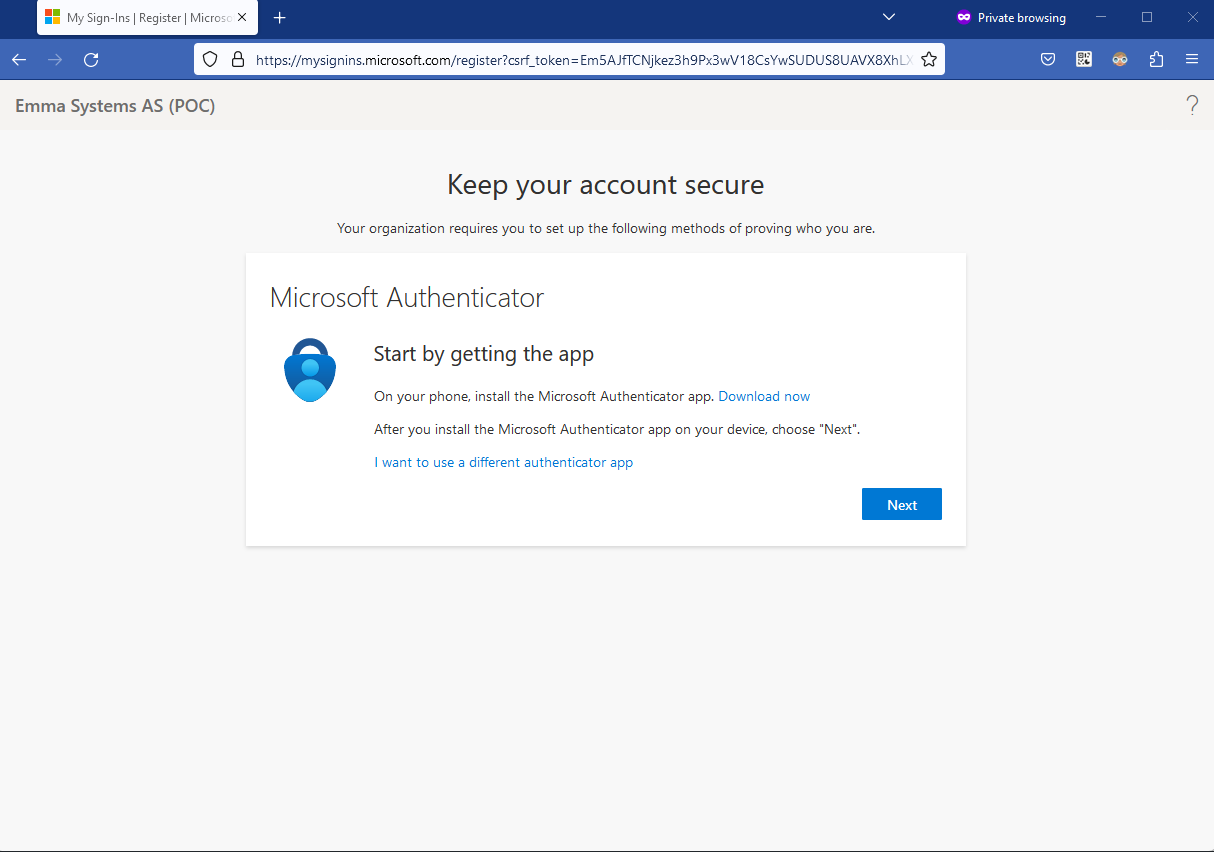Bookmark this page using the star
This screenshot has width=1214, height=852.
click(928, 59)
